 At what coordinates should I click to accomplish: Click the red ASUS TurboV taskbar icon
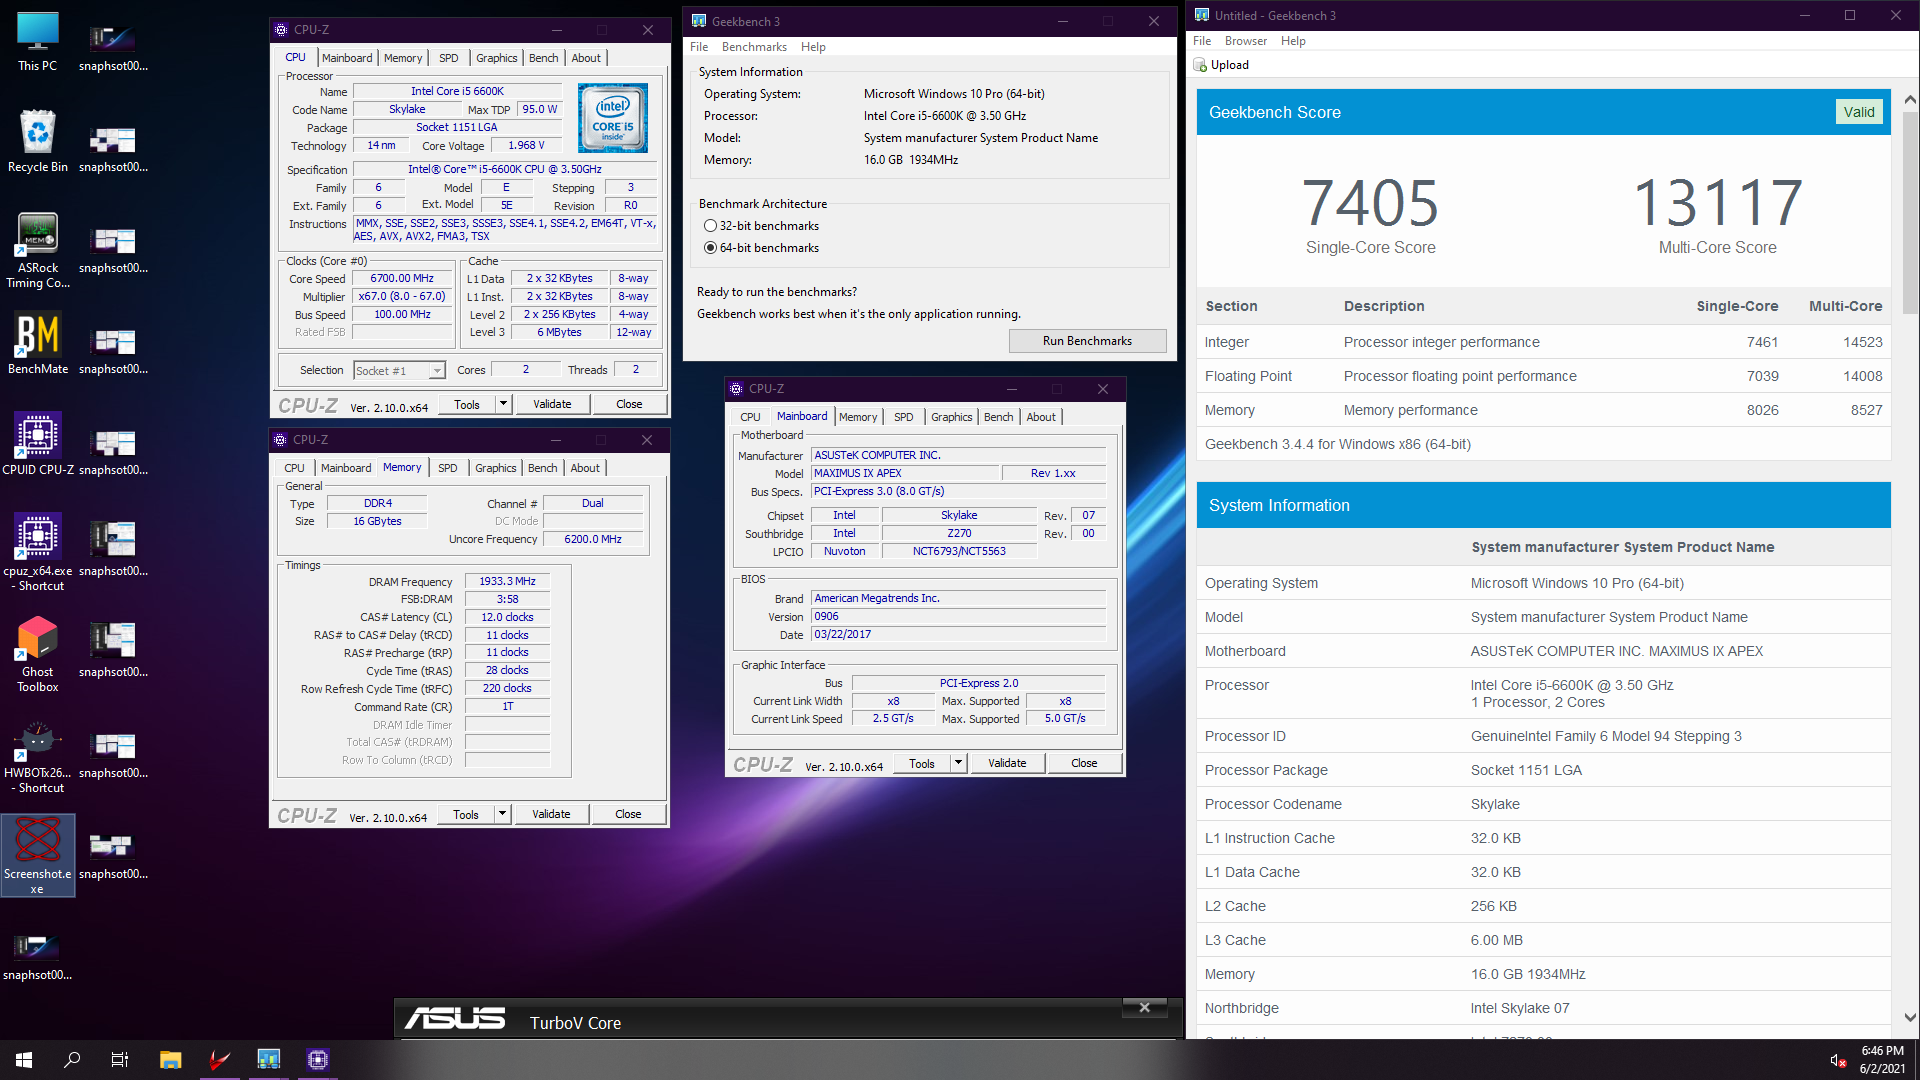220,1060
